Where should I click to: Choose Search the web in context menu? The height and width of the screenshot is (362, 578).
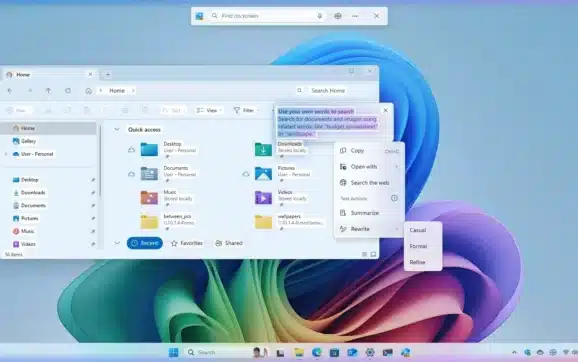tap(369, 182)
